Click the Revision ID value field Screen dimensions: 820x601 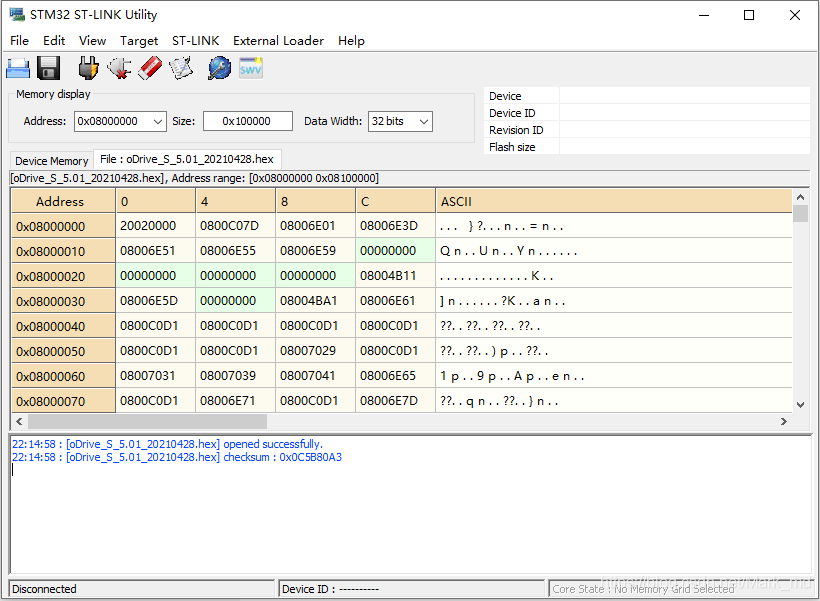(684, 130)
